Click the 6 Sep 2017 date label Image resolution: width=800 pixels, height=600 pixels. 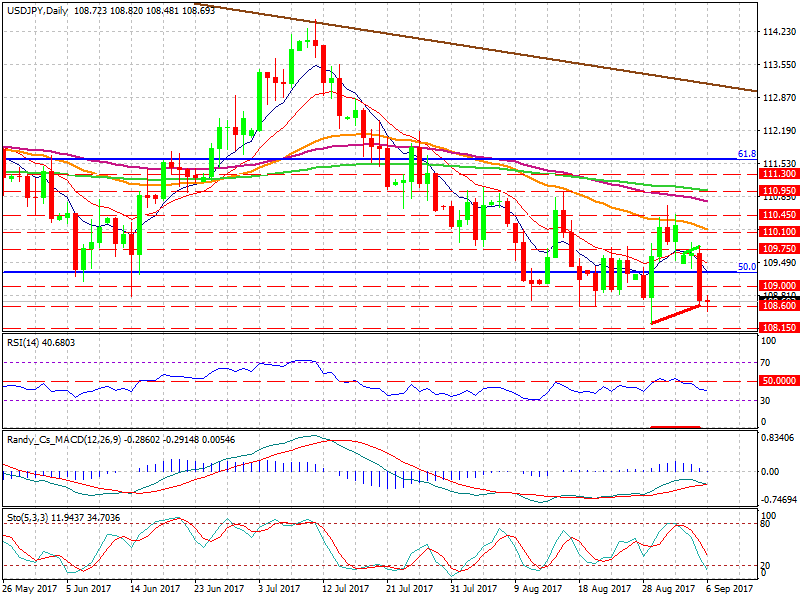coord(730,589)
